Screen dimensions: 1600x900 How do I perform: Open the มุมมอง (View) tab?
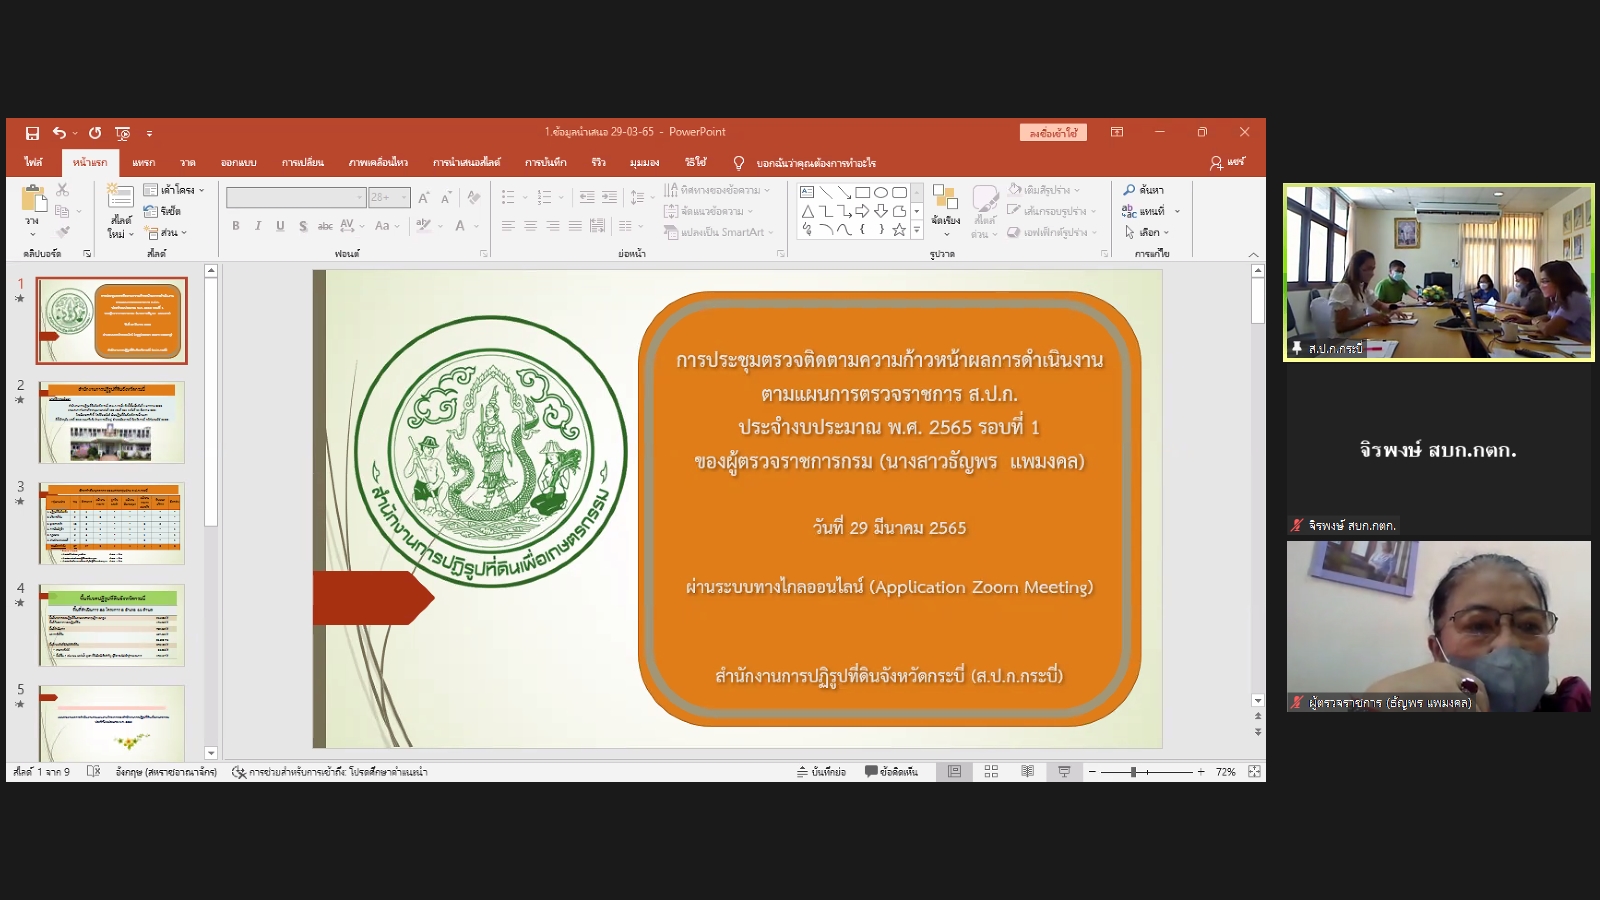[x=644, y=162]
